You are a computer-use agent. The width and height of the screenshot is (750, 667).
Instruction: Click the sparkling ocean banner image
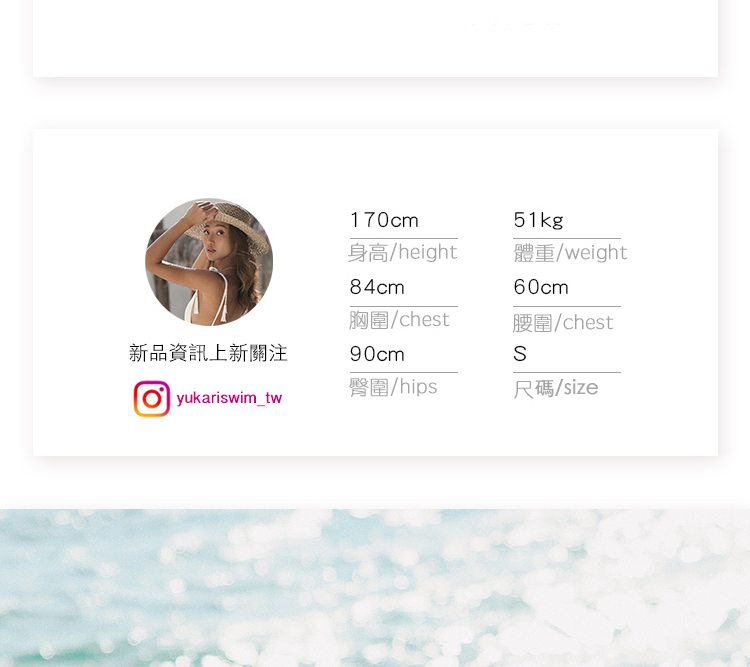pos(375,588)
